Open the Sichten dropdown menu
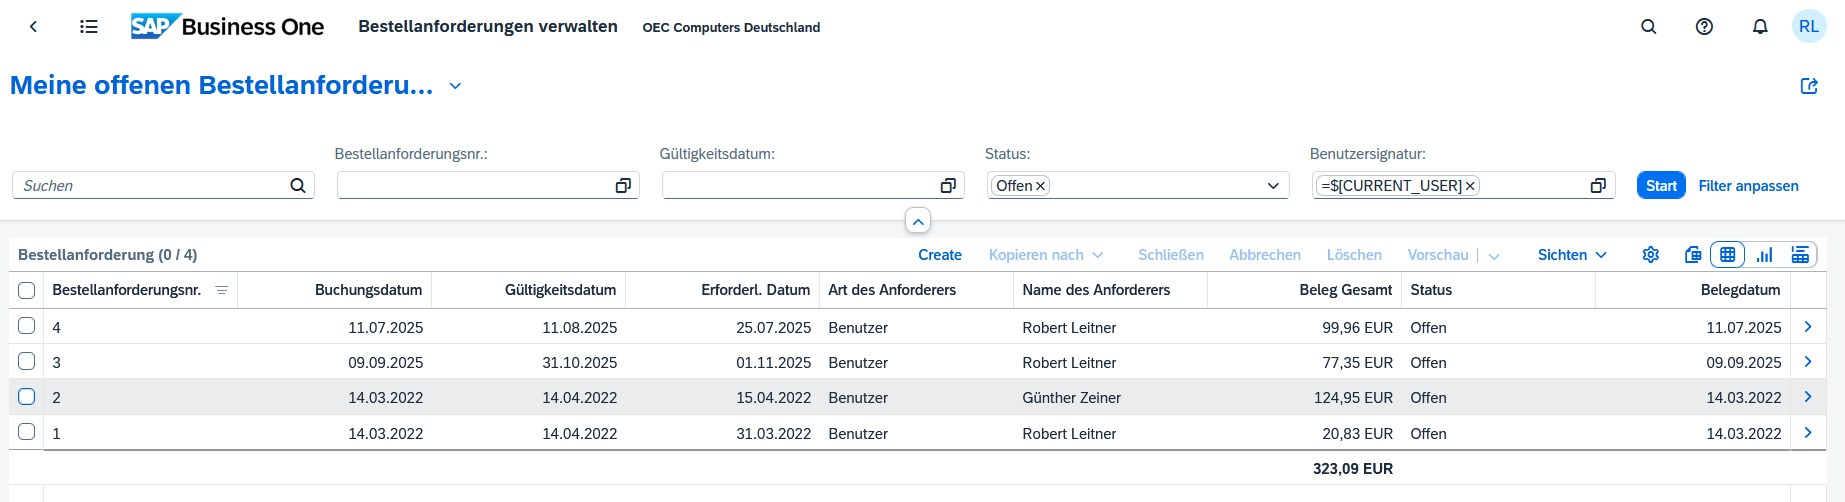 coord(1572,255)
